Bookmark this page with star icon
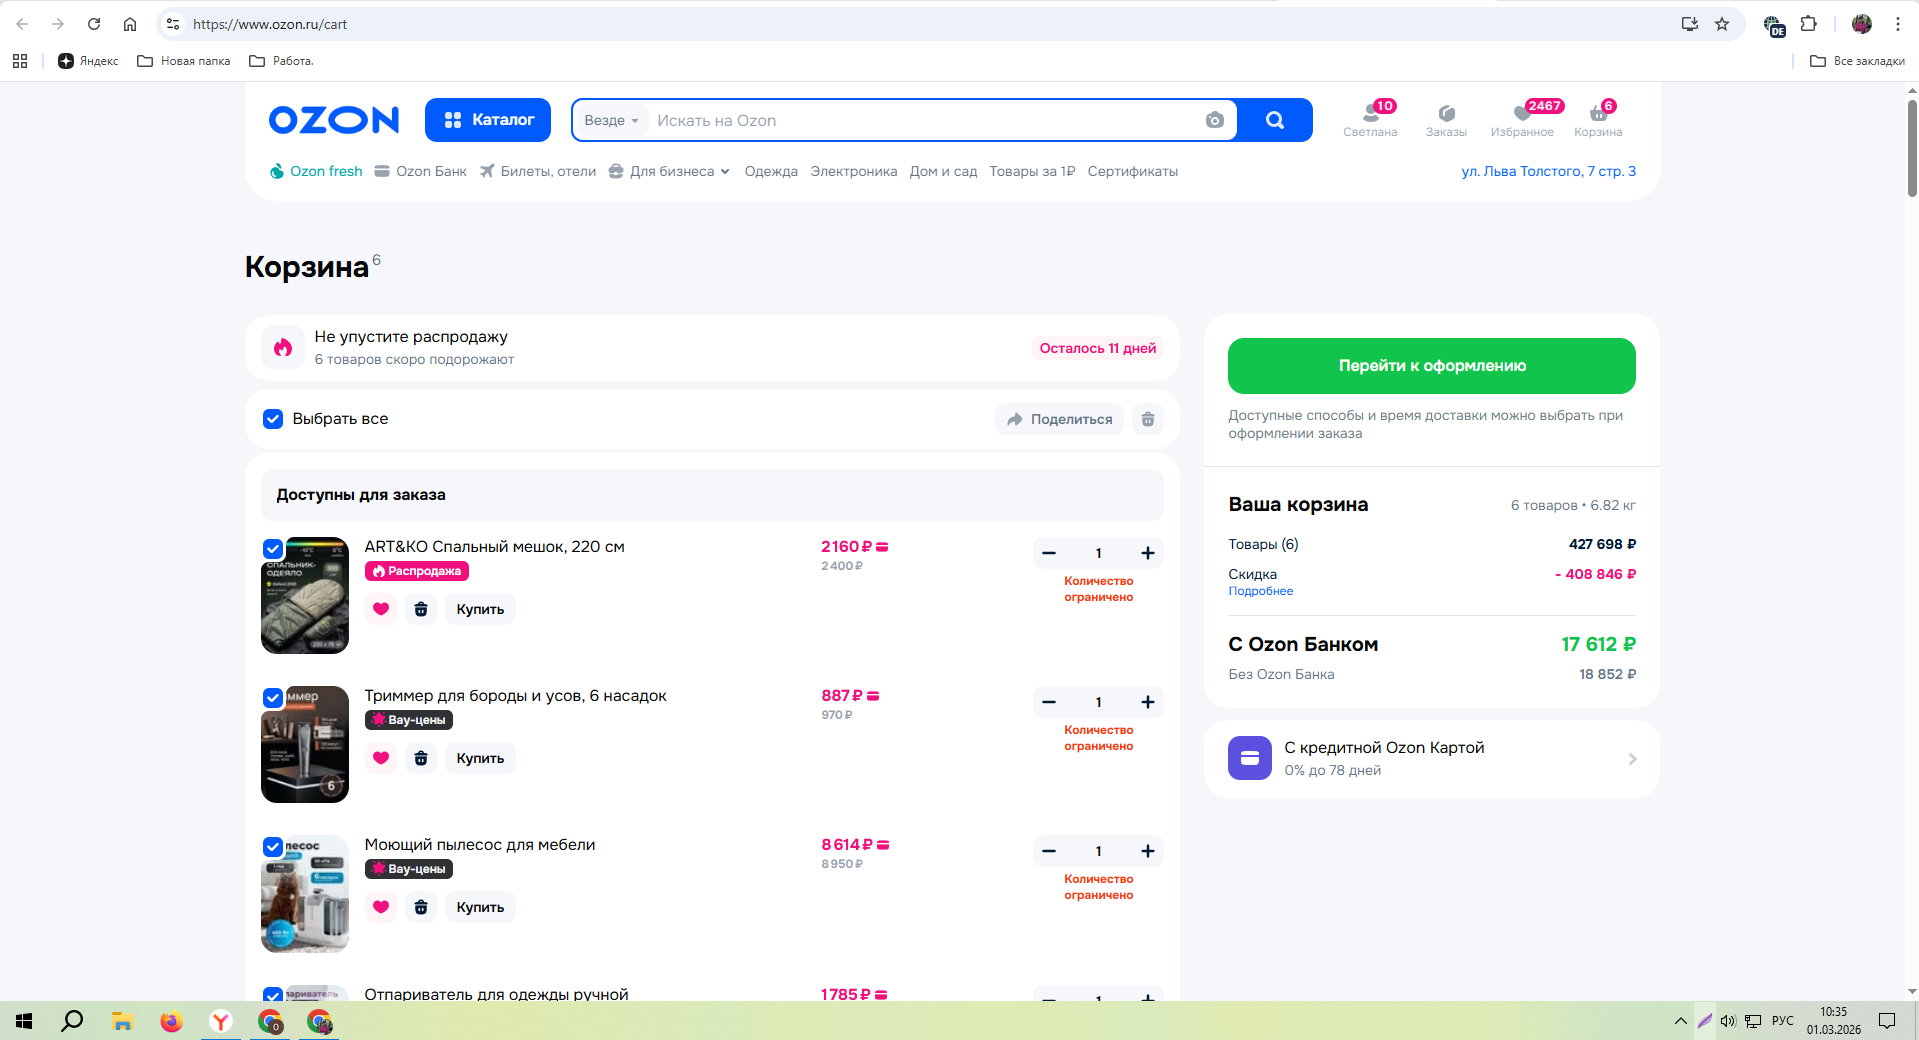The width and height of the screenshot is (1919, 1040). [x=1722, y=24]
